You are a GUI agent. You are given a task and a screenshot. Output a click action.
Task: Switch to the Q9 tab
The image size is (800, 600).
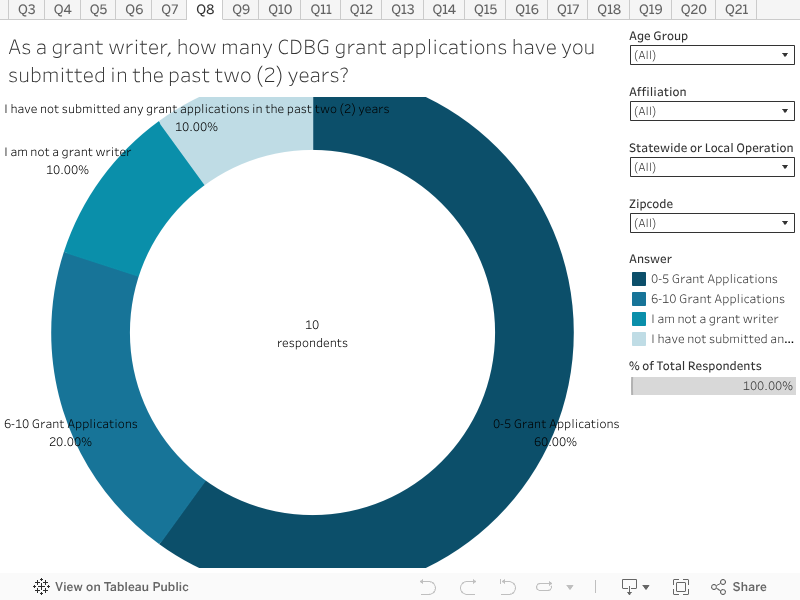[x=241, y=9]
